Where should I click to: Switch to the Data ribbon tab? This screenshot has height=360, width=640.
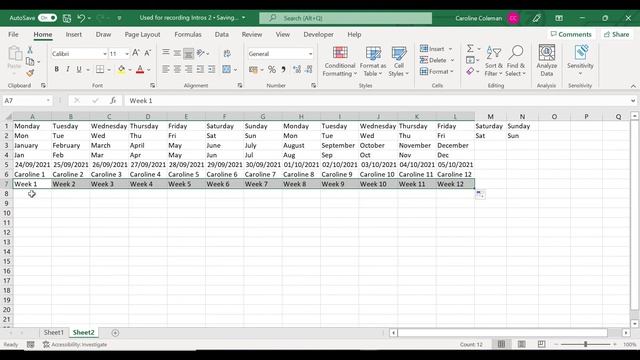click(x=222, y=35)
